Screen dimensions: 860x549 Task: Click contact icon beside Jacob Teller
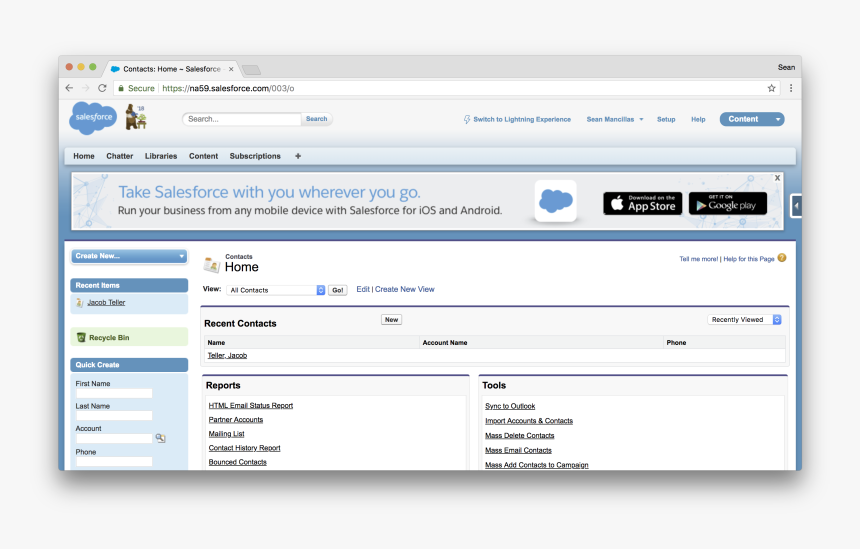click(80, 303)
